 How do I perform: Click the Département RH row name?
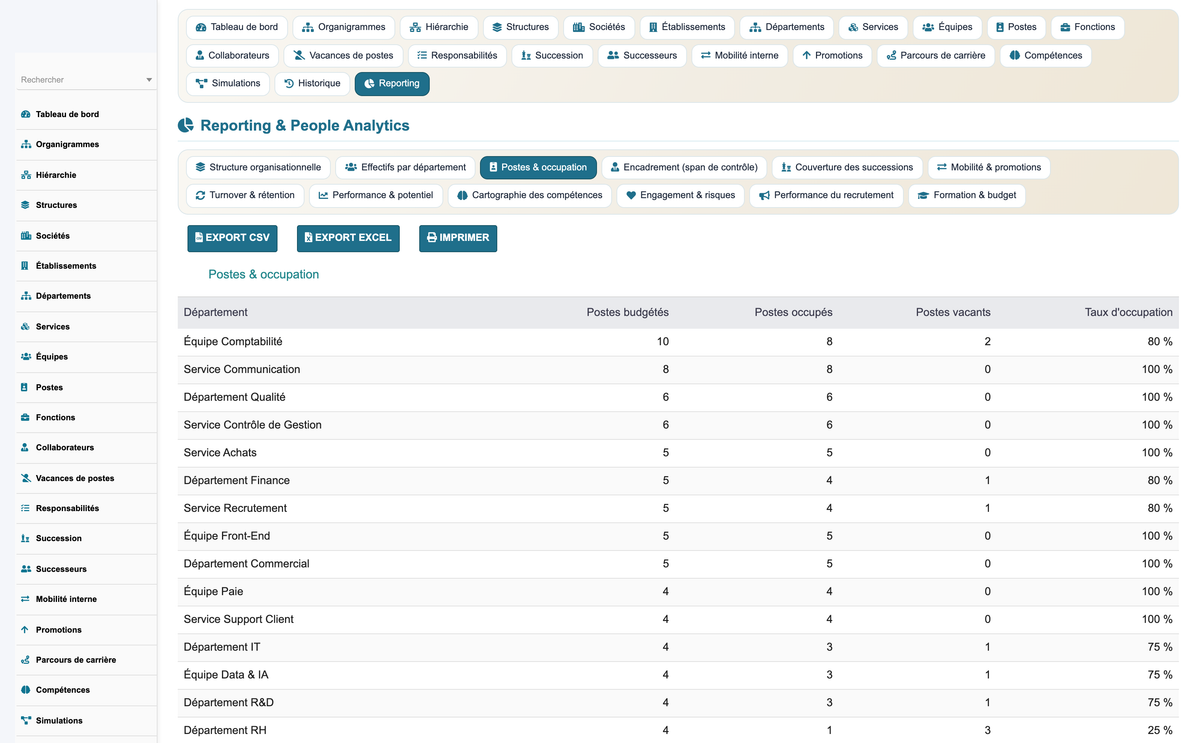[x=225, y=731]
